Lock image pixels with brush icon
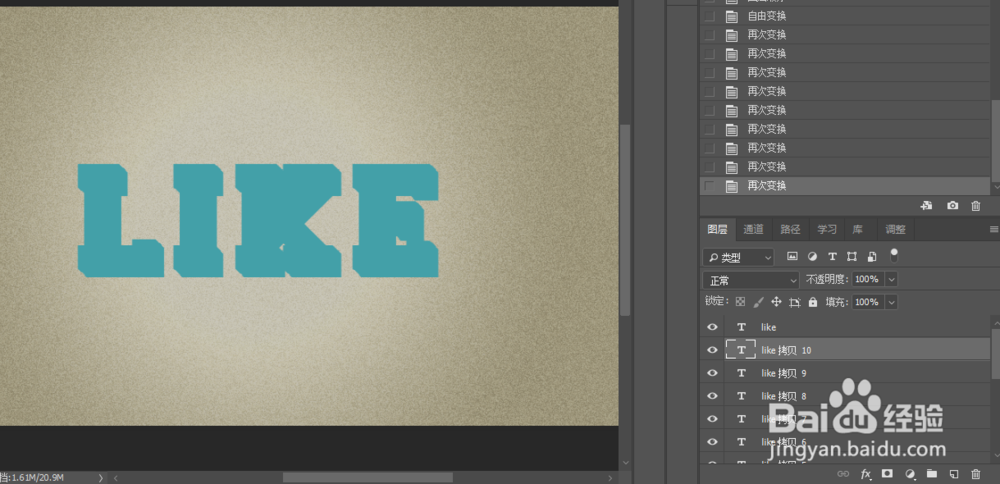Viewport: 1000px width, 484px height. click(x=758, y=302)
